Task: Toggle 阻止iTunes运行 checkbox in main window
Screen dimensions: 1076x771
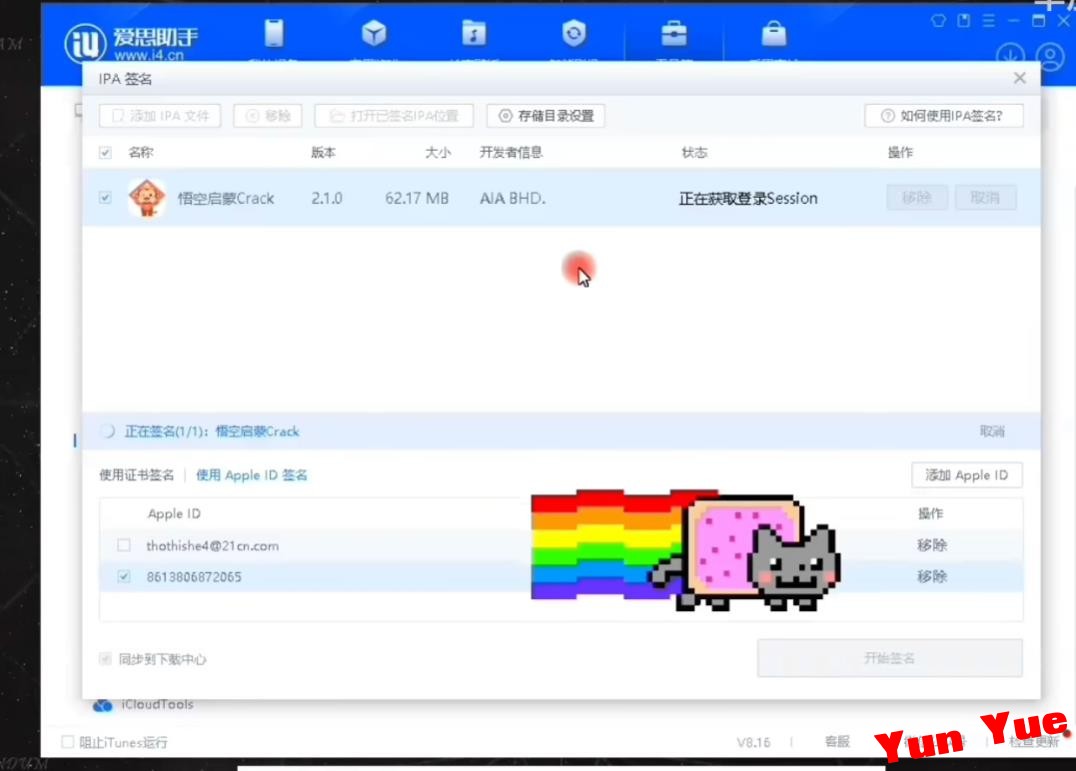Action: 67,742
